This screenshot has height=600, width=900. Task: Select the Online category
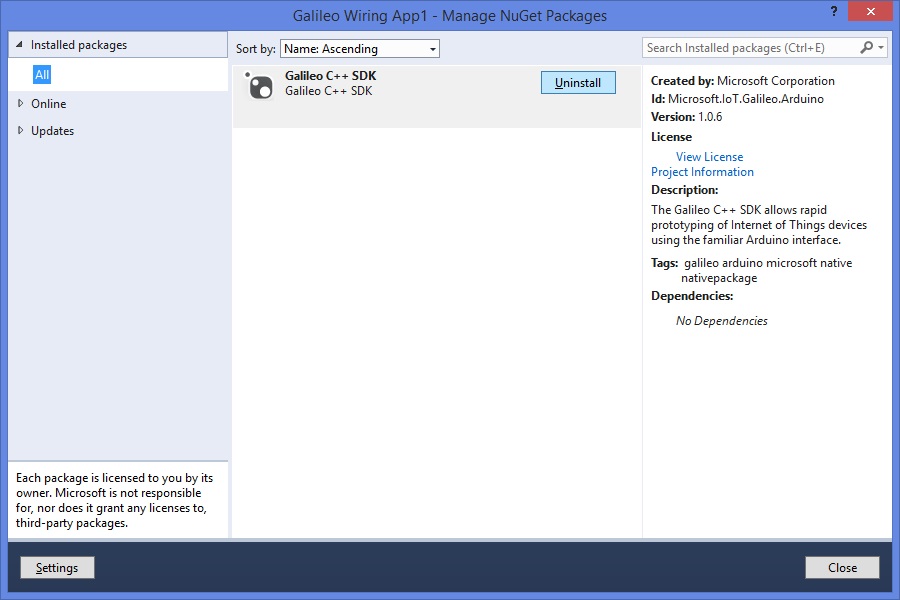coord(49,104)
